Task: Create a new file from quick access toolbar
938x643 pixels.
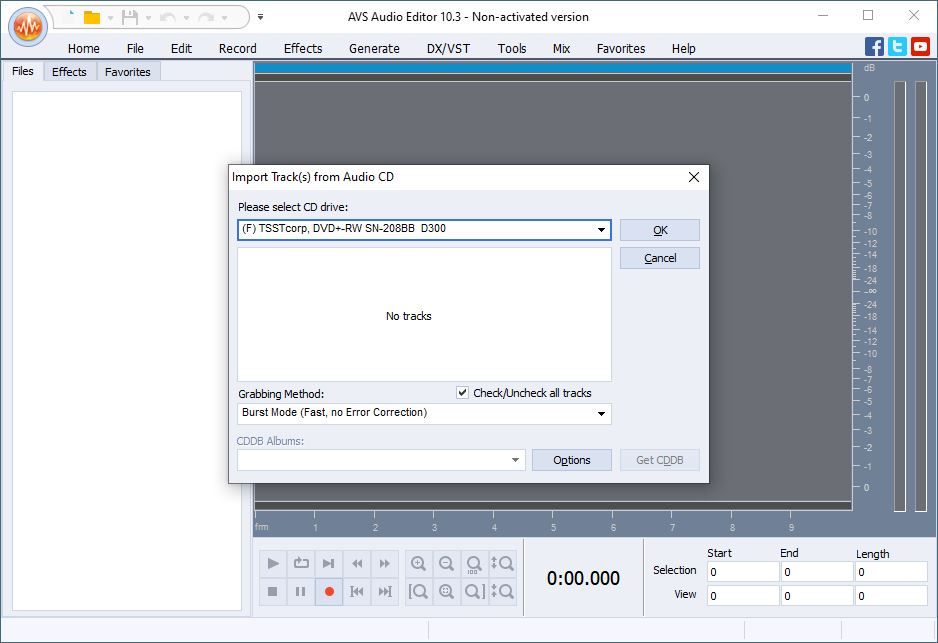Action: 70,17
